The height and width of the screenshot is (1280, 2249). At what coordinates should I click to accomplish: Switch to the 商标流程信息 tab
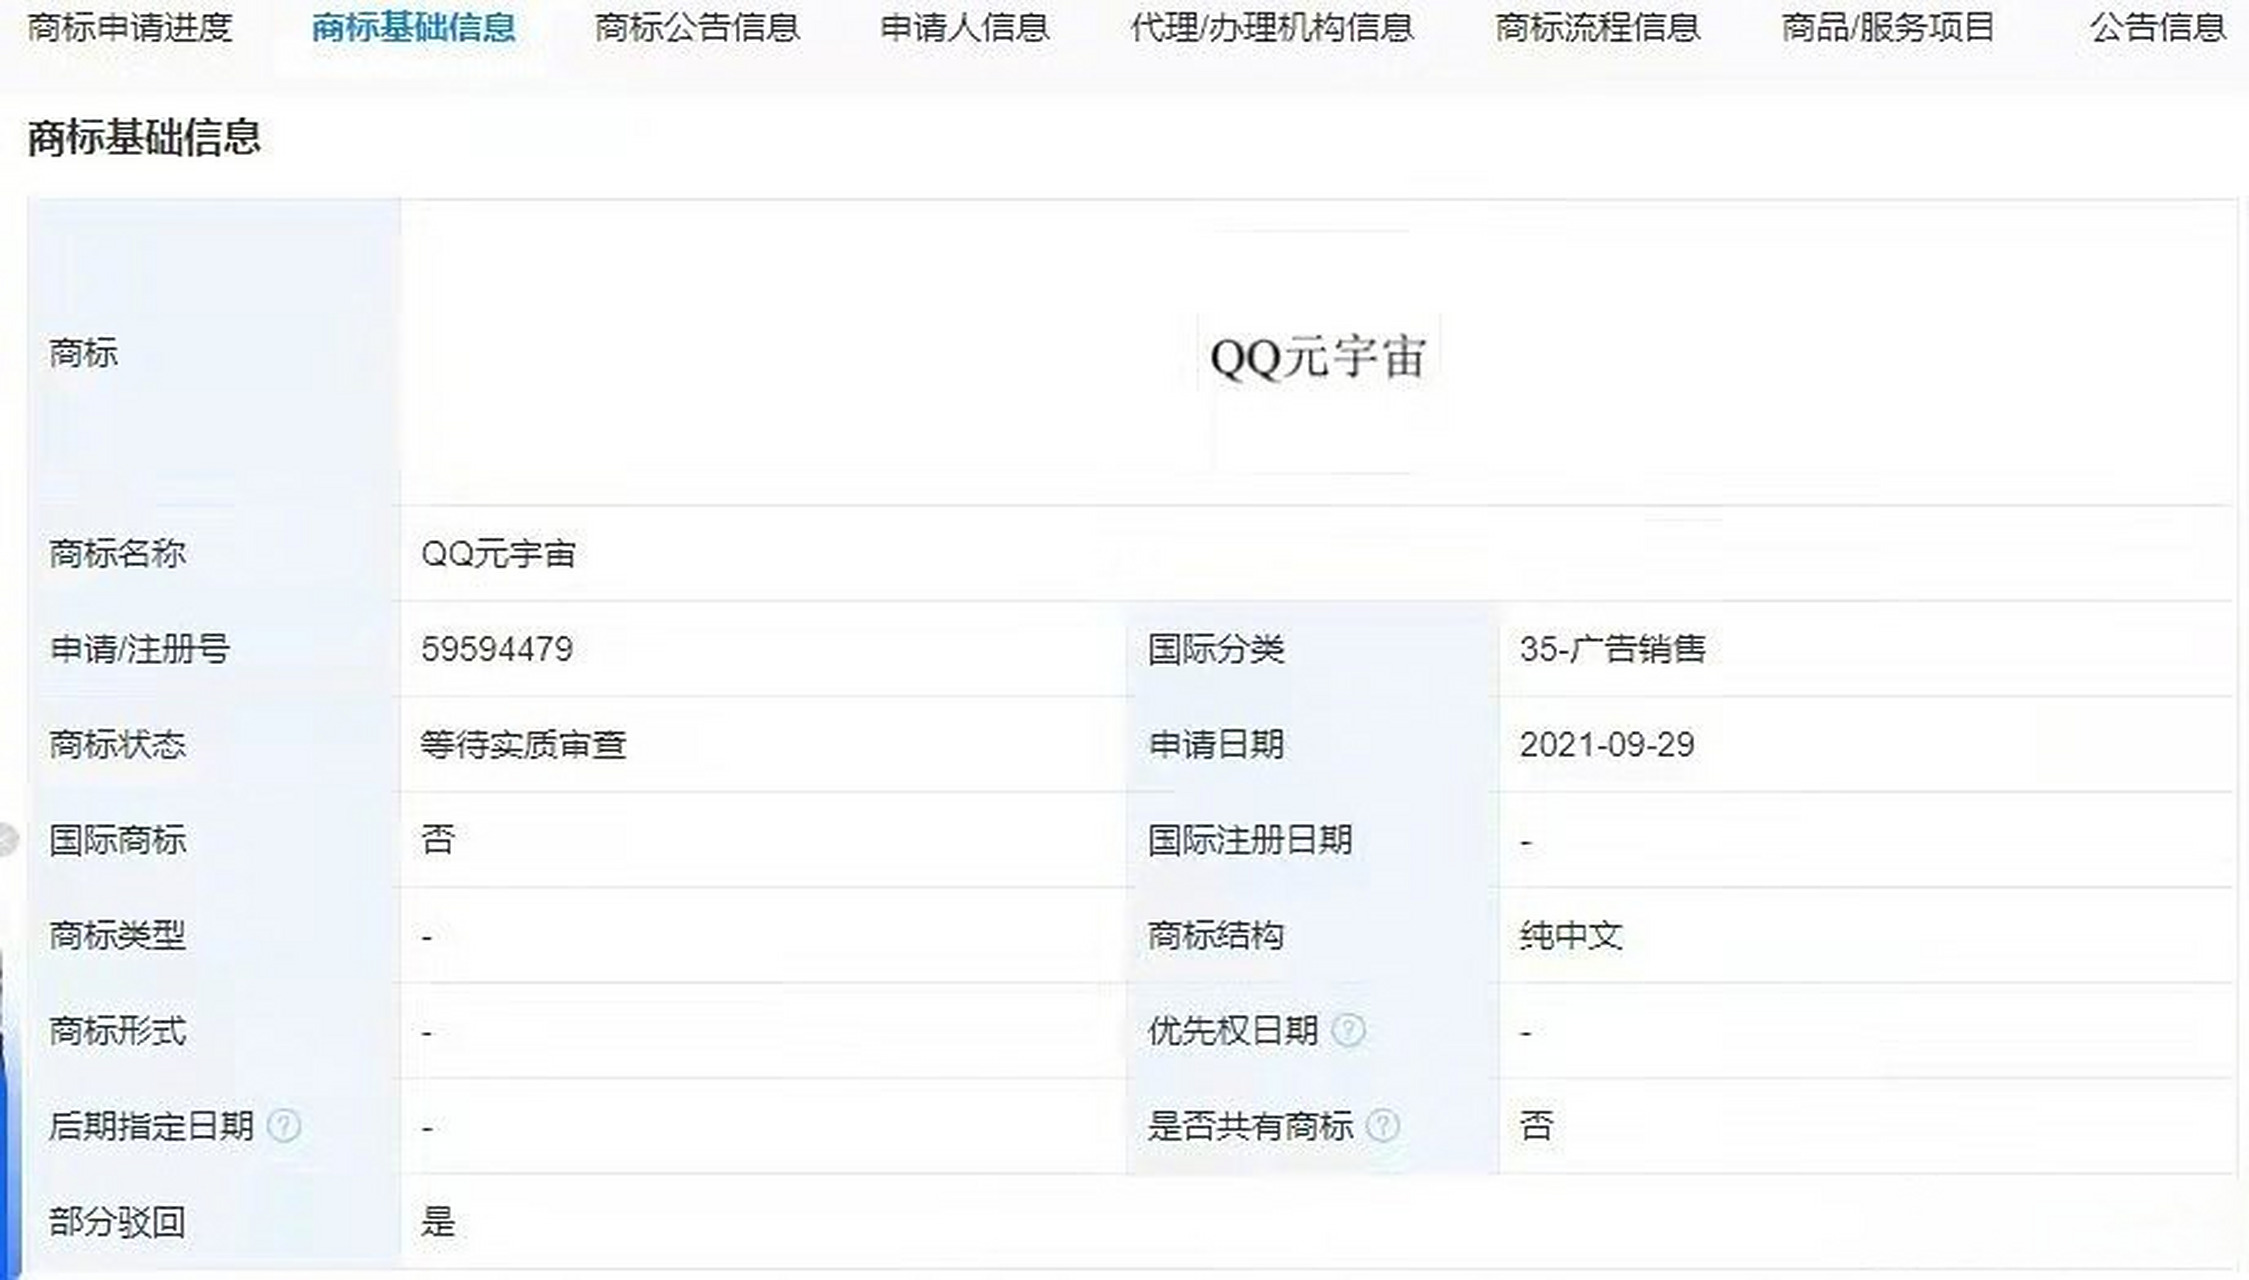coord(1598,28)
